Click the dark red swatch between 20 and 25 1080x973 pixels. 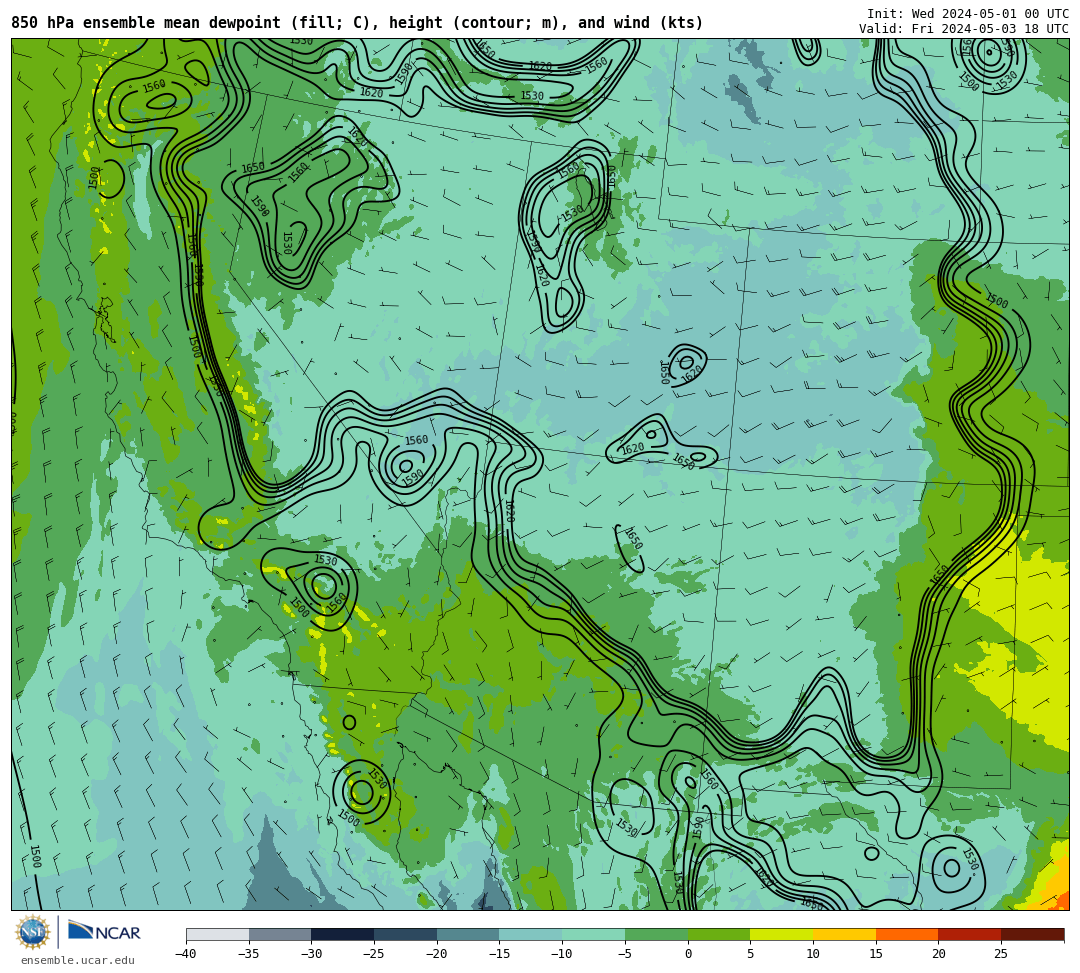point(970,934)
